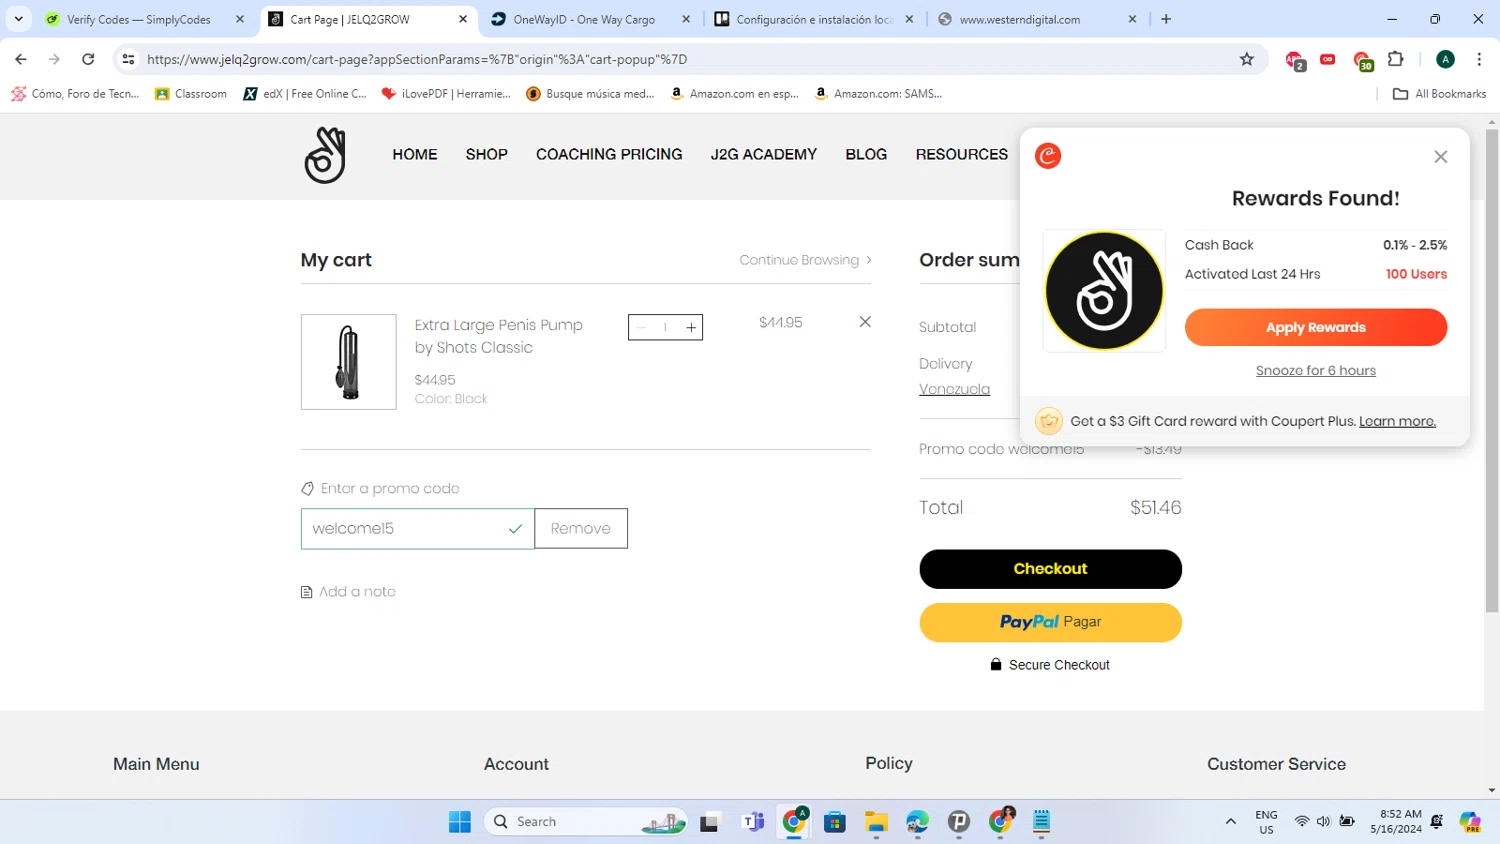Open the Chrome three-dot menu
Screen dimensions: 1500x844
click(x=1479, y=59)
